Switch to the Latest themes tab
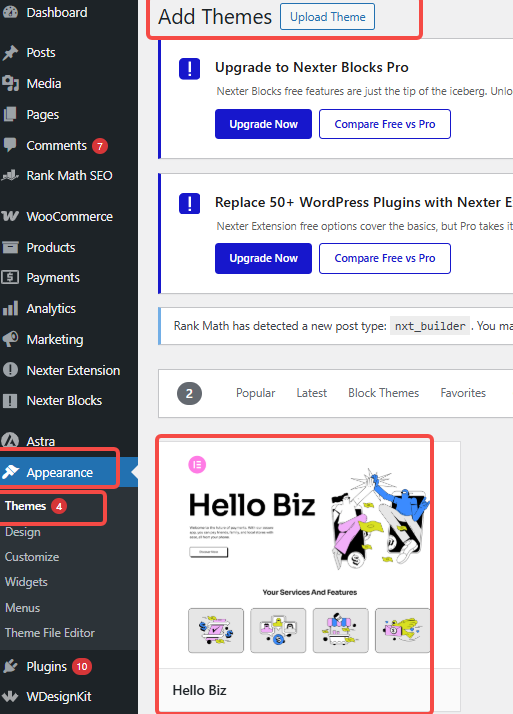 coord(311,393)
